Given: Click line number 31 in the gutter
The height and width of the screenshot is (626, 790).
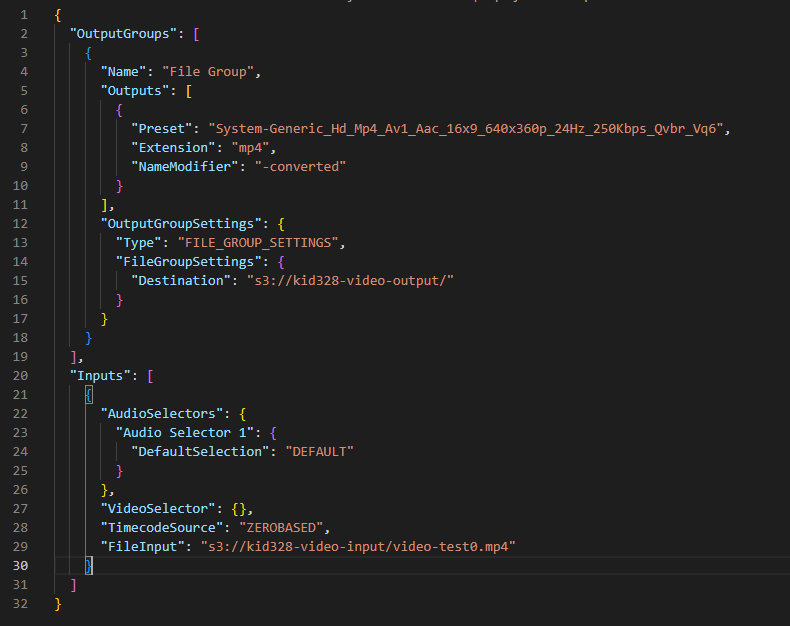Looking at the screenshot, I should [x=20, y=585].
